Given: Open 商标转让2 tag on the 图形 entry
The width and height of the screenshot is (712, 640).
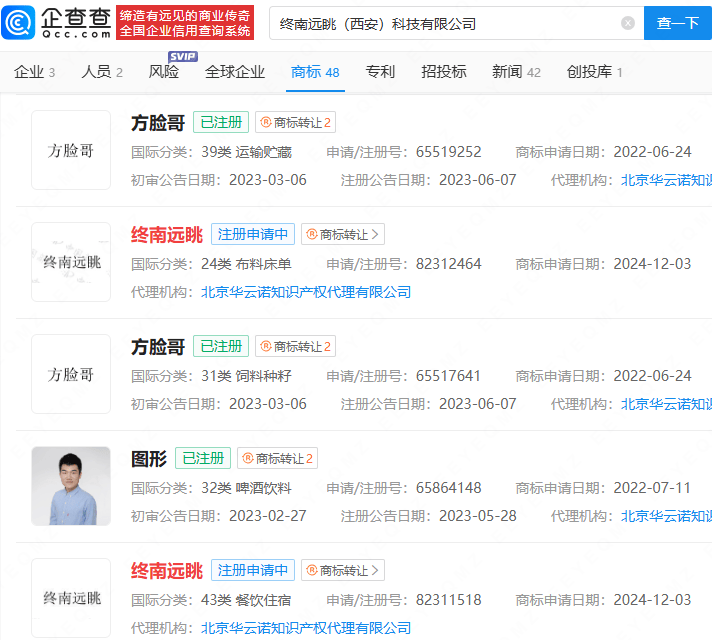Looking at the screenshot, I should coord(277,458).
